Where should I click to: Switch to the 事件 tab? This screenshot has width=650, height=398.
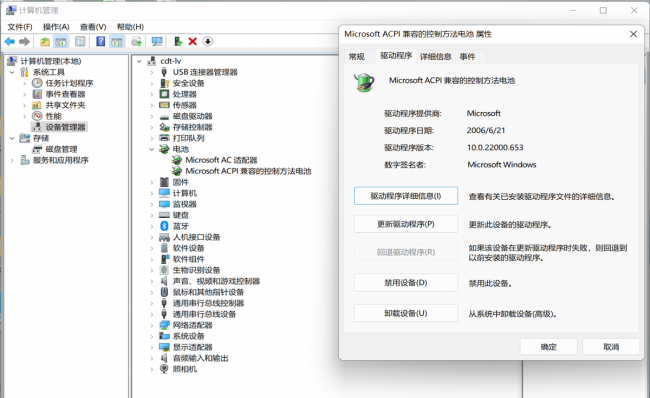467,56
